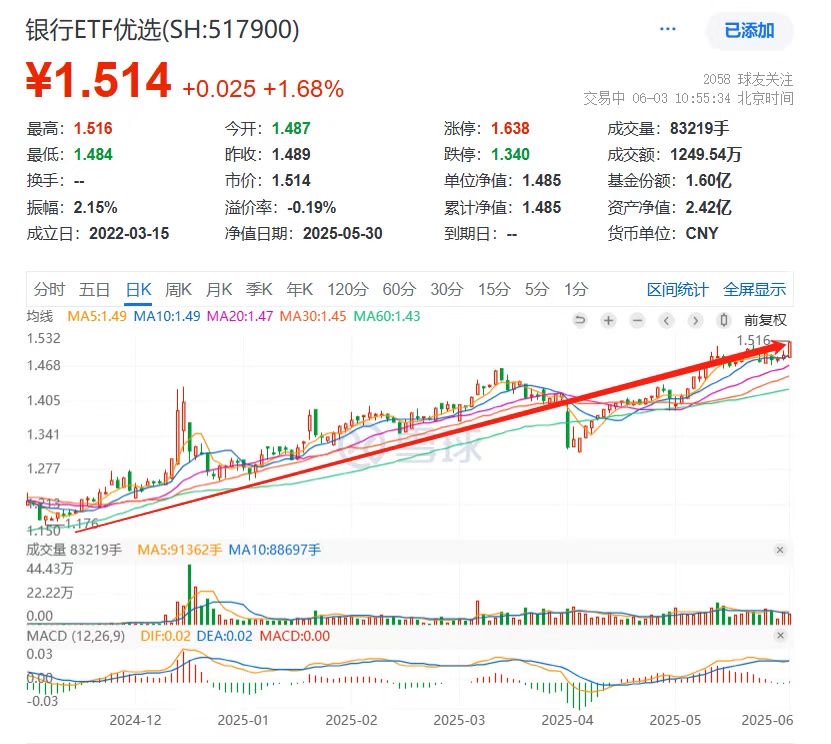Select the 季K tab

259,289
